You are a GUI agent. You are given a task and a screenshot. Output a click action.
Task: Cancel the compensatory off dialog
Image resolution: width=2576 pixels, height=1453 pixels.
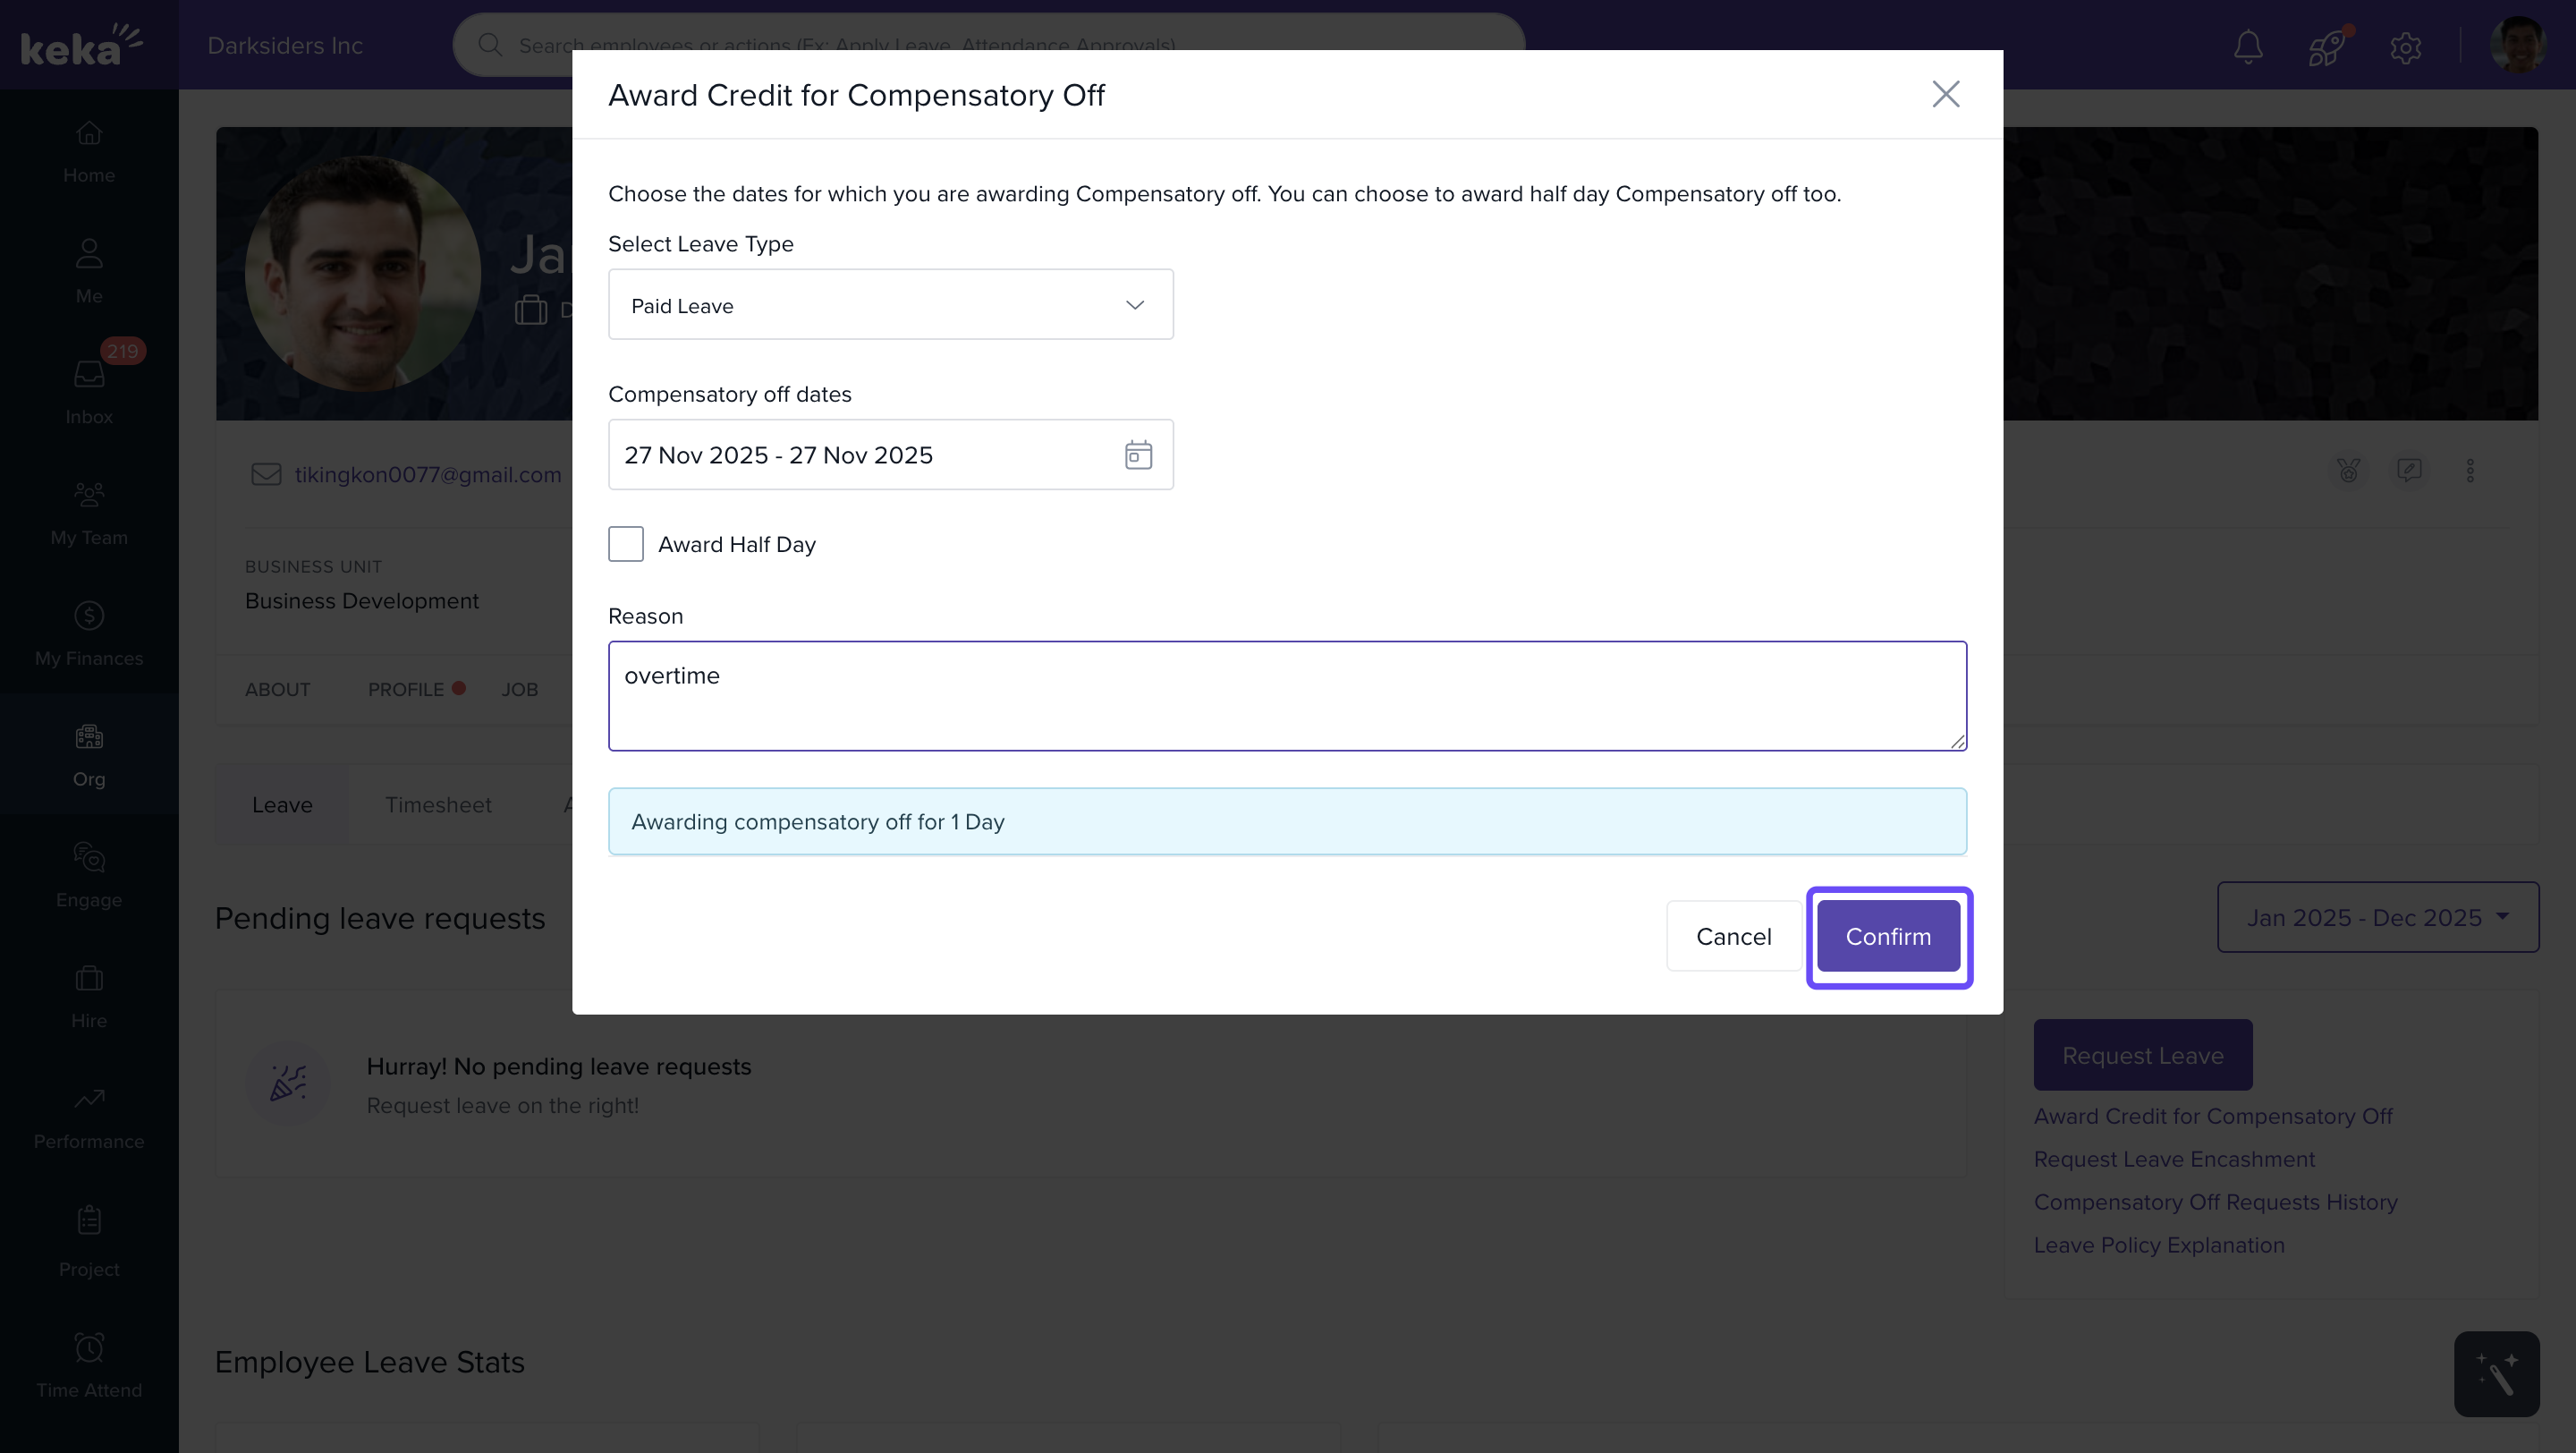click(x=1733, y=936)
